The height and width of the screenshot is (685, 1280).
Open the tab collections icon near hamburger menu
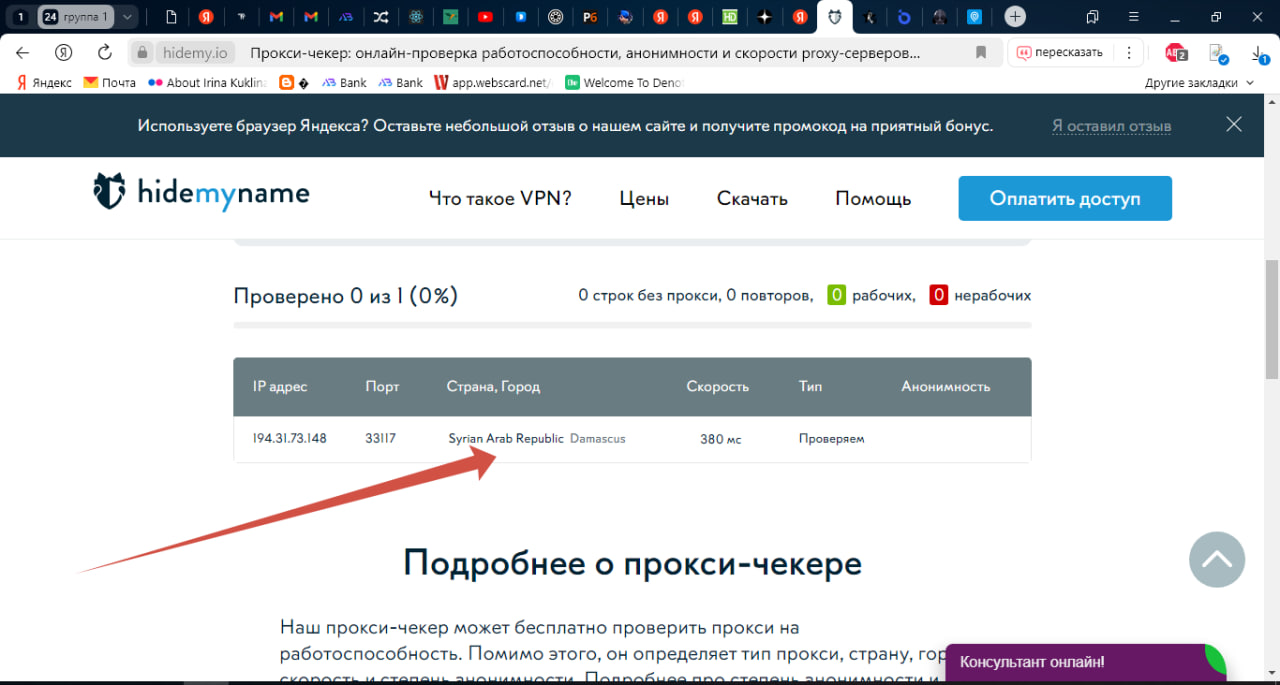tap(1092, 17)
